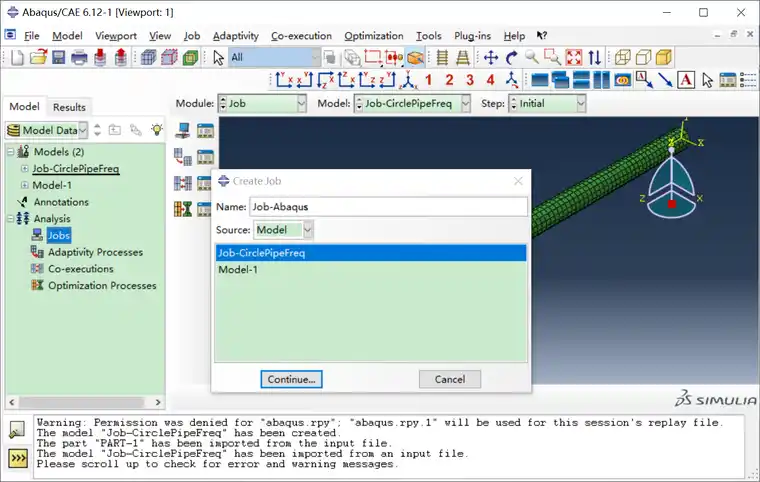Select Job-CirclePipeFreq in source list

[371, 253]
